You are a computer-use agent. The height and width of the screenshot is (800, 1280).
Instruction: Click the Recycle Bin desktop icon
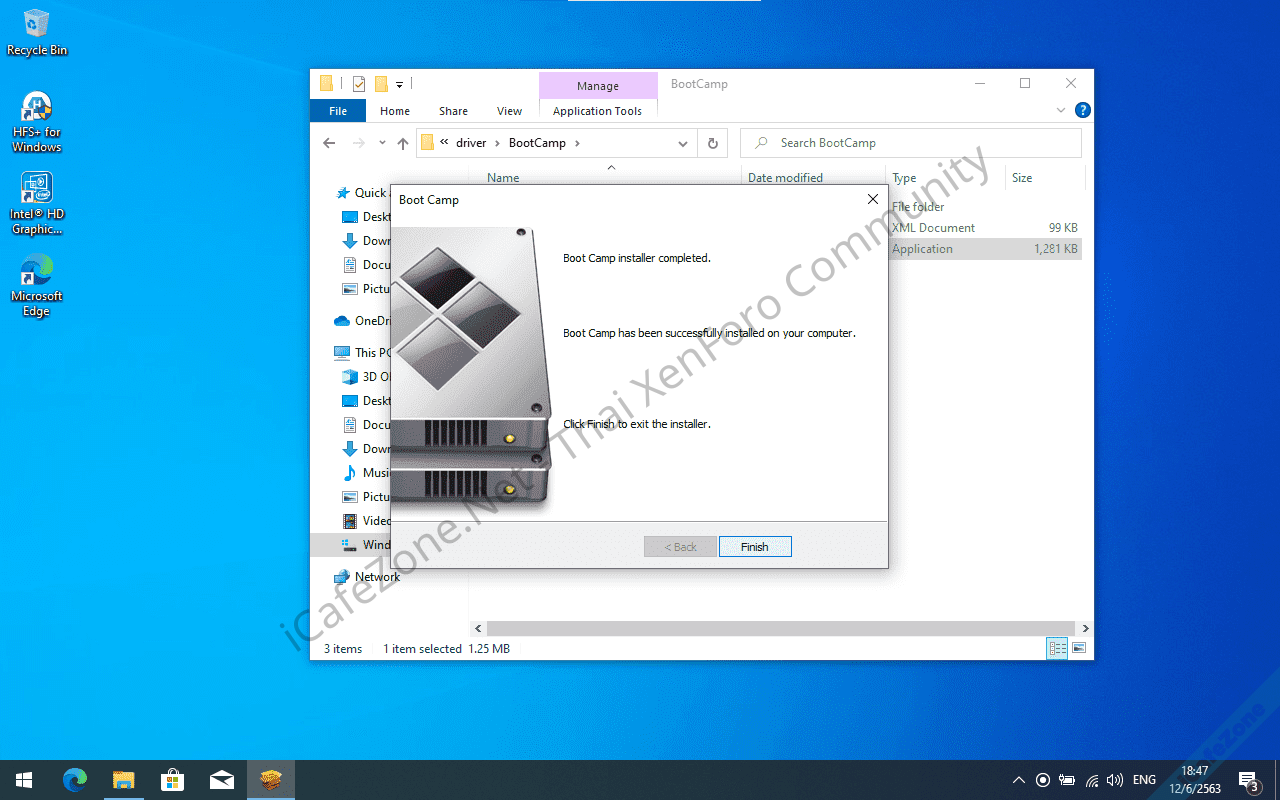37,32
